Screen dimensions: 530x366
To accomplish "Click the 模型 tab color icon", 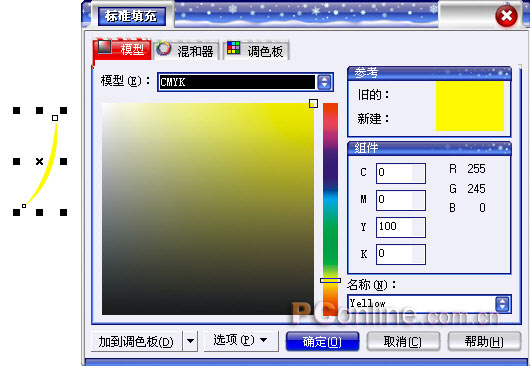I will (104, 47).
